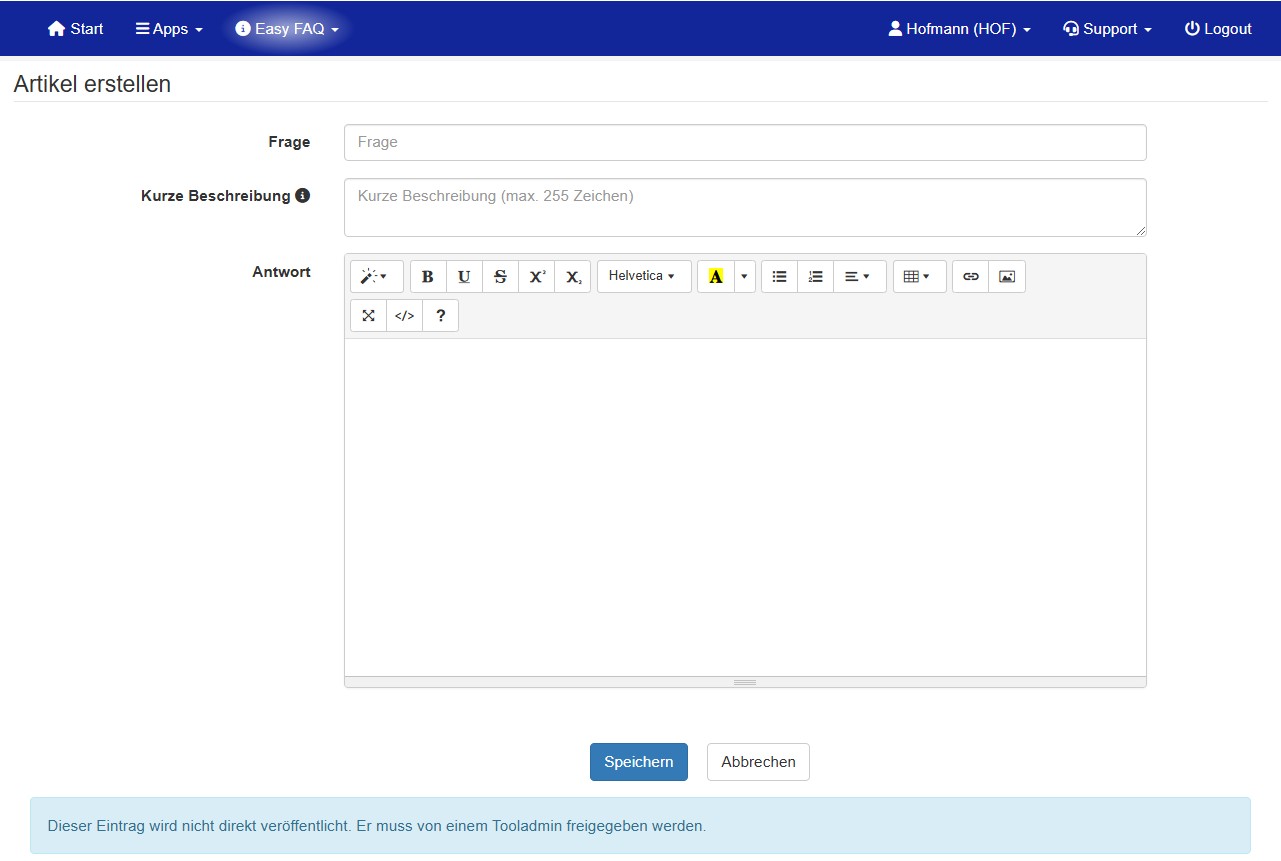Open the insert table dropdown
This screenshot has height=861, width=1281.
pos(920,277)
